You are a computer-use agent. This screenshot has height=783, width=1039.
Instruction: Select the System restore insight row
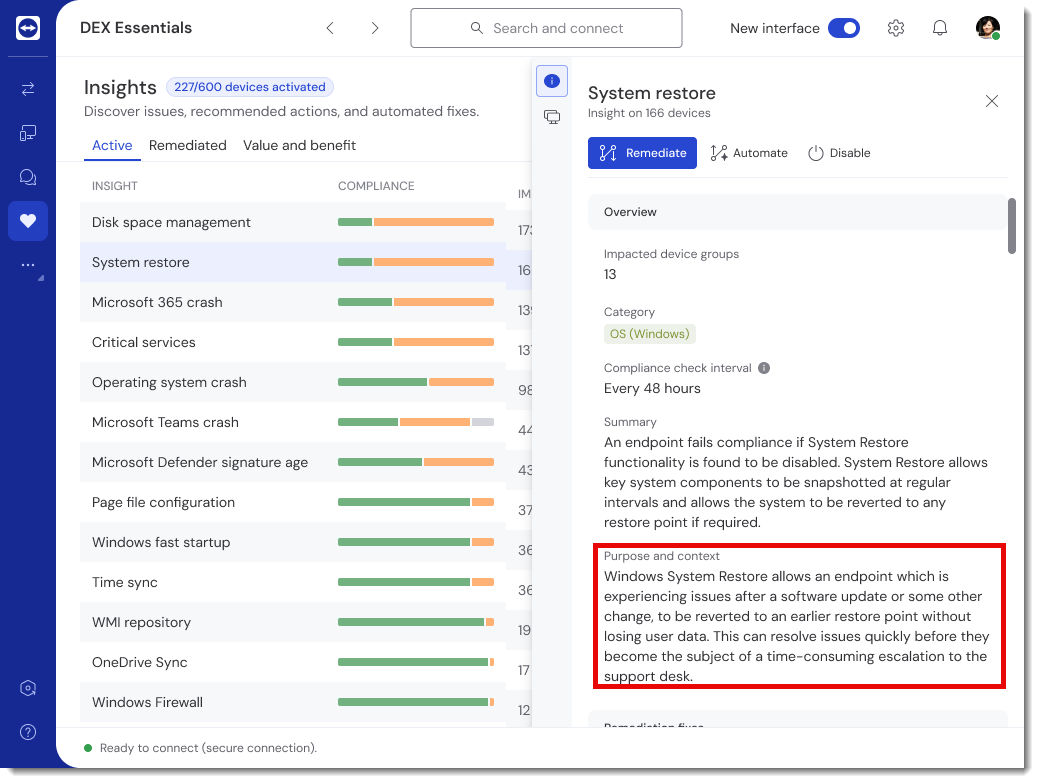293,262
